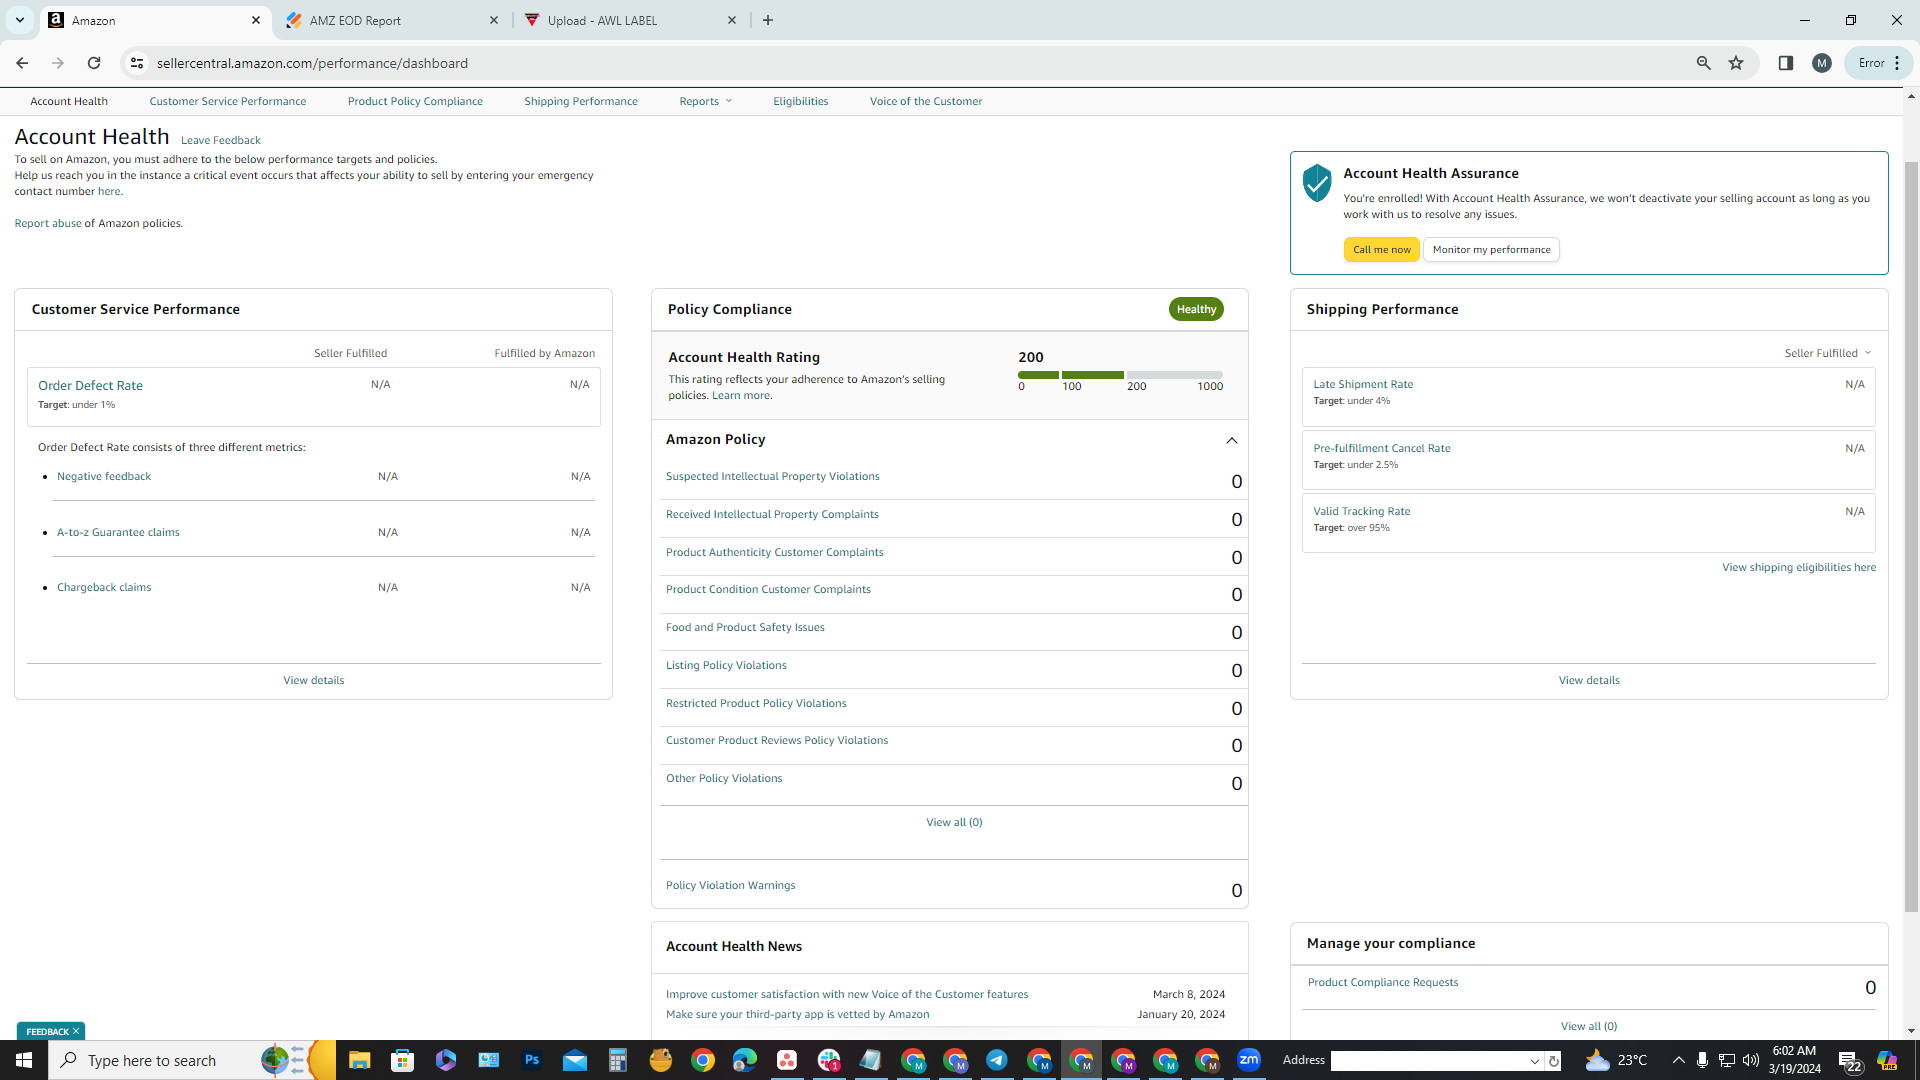Open a new browser tab

[x=768, y=20]
